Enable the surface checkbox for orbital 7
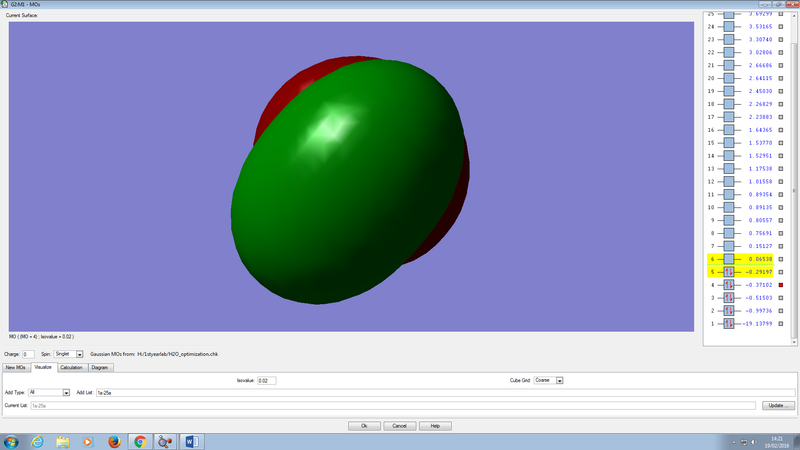 point(781,245)
